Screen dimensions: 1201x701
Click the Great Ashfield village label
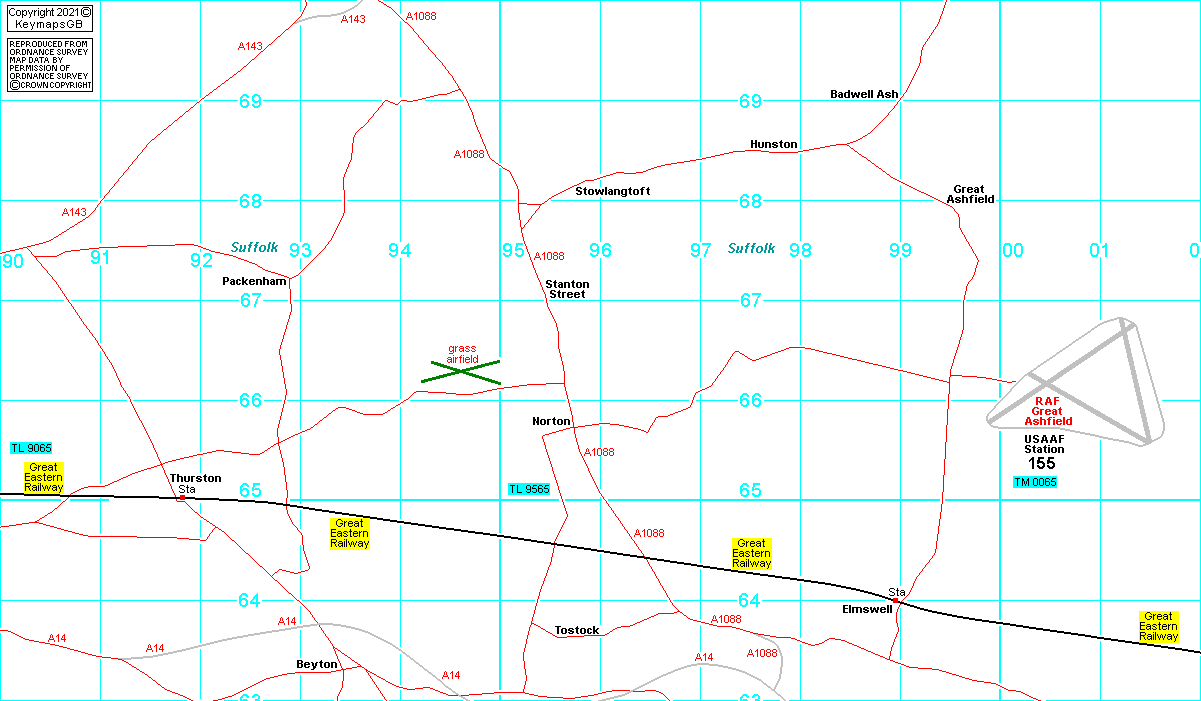pos(970,194)
